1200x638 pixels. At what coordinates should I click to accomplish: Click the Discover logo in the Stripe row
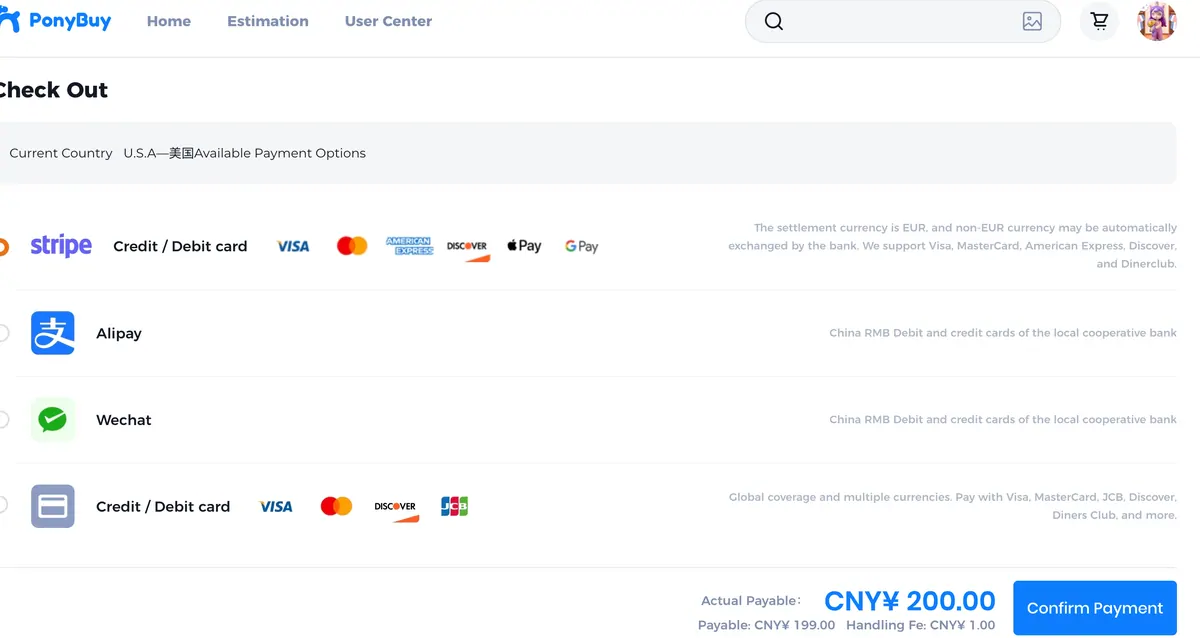468,249
